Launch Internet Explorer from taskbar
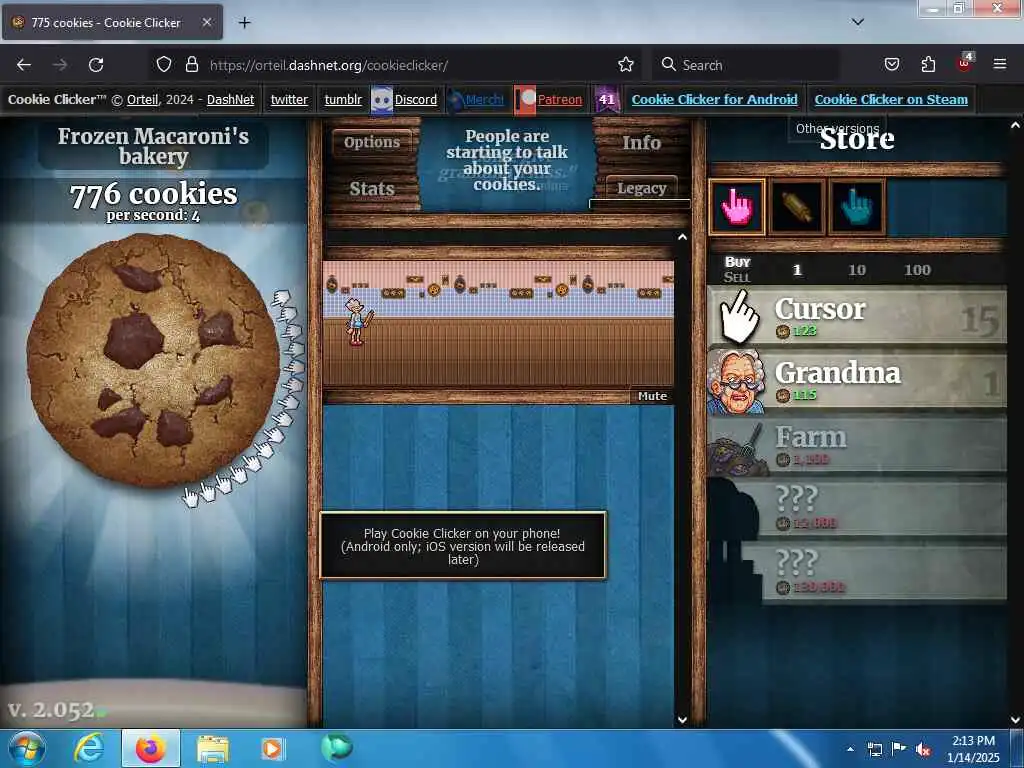Viewport: 1024px width, 768px height. click(x=88, y=749)
